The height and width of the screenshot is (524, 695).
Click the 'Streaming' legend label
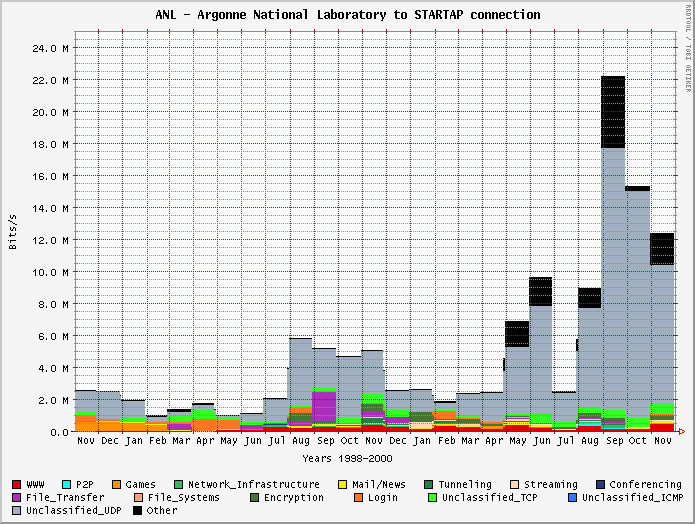tap(551, 485)
